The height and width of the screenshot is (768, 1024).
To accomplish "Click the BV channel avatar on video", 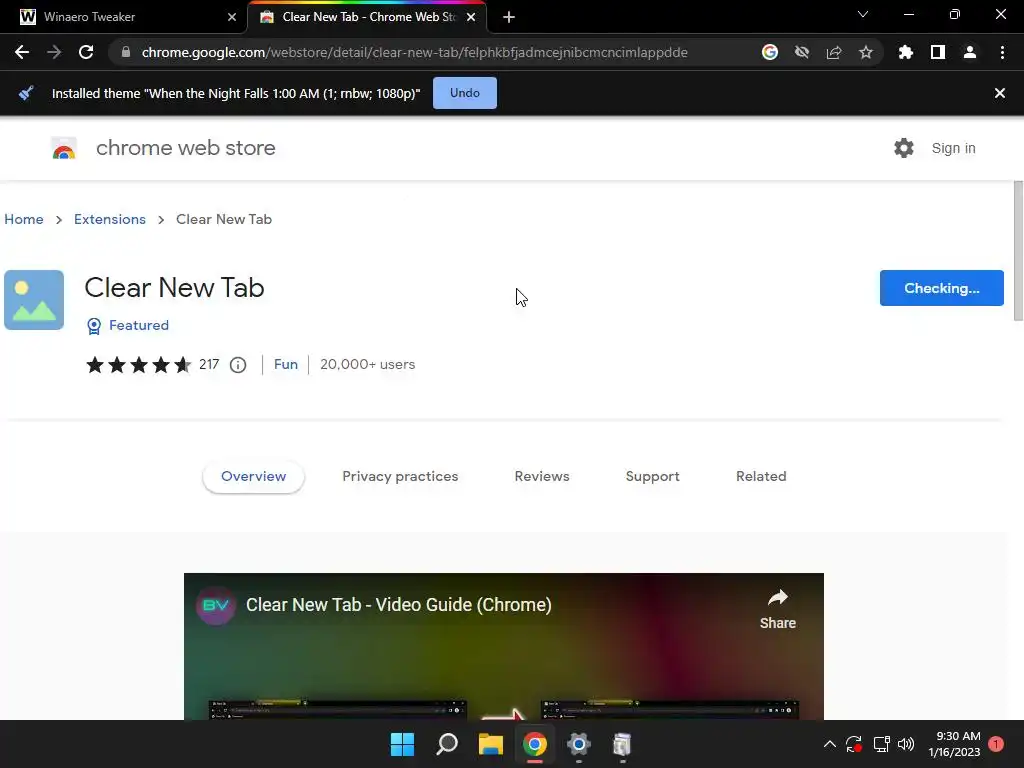I will point(216,605).
